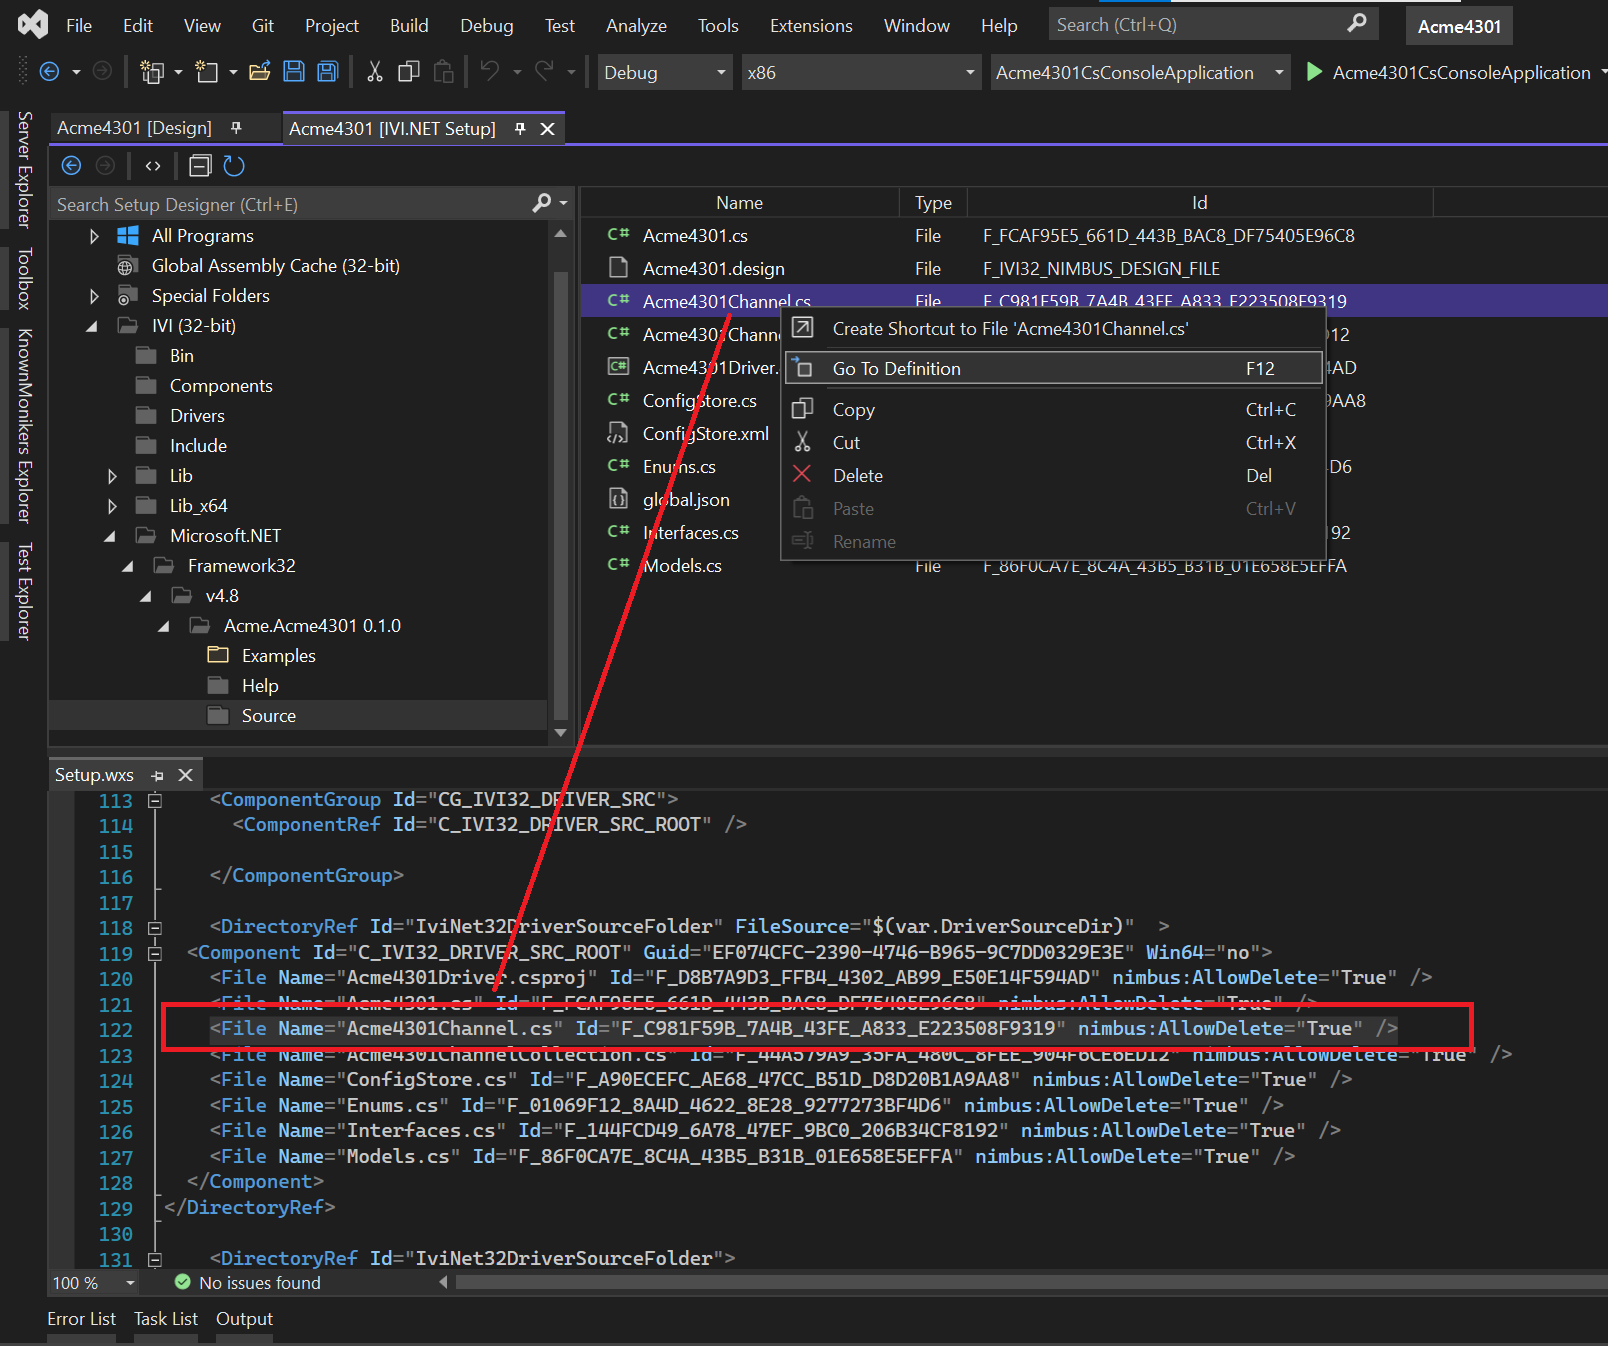Click the Cut scissors icon in toolbar
The image size is (1608, 1346).
pyautogui.click(x=374, y=71)
